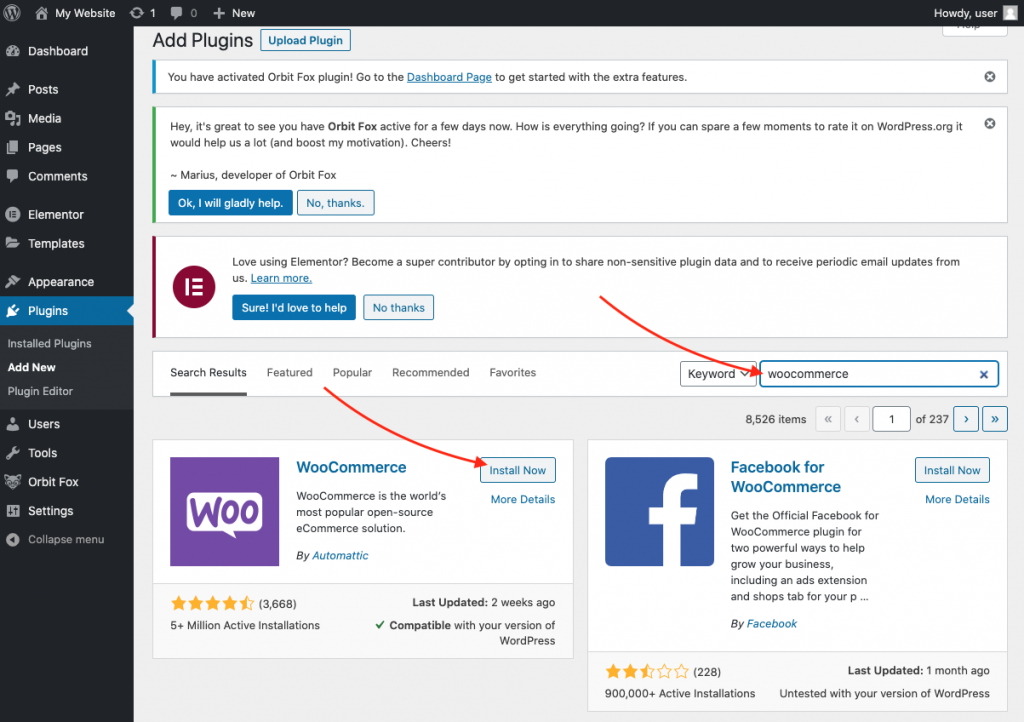Image resolution: width=1024 pixels, height=722 pixels.
Task: Dismiss the Orbit Fox activated notice
Action: point(990,76)
